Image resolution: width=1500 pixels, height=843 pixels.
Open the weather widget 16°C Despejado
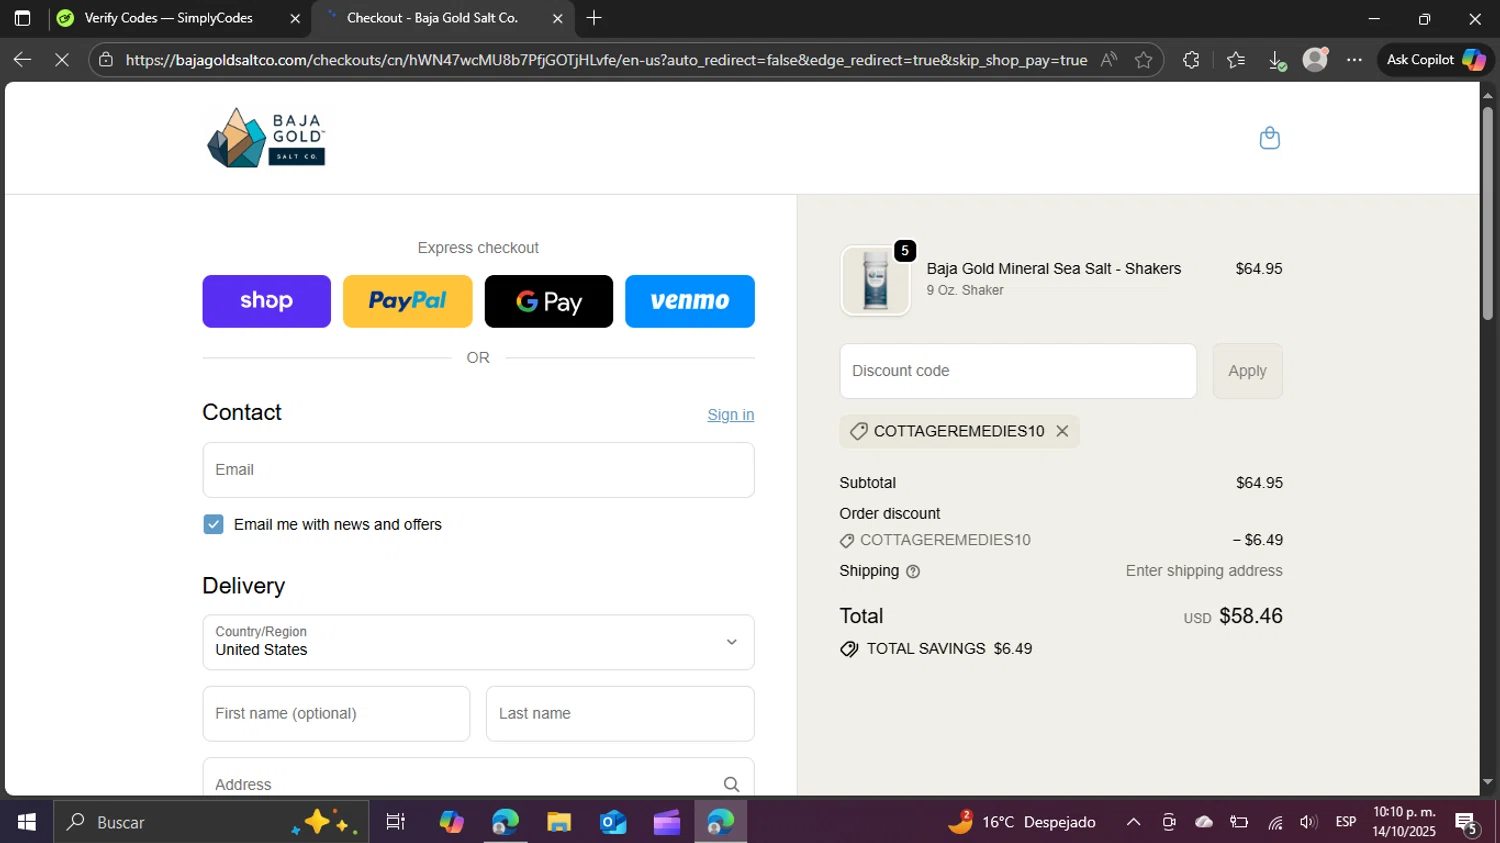[1022, 822]
